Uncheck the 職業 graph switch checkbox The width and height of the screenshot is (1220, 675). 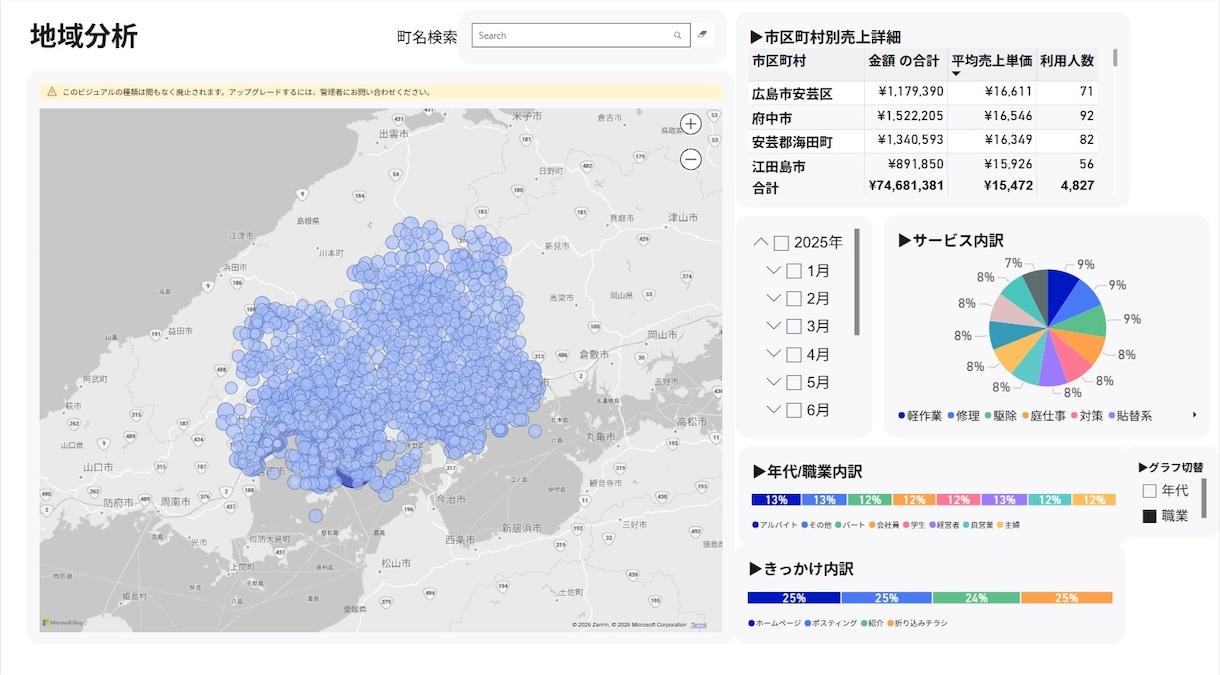coord(1149,516)
